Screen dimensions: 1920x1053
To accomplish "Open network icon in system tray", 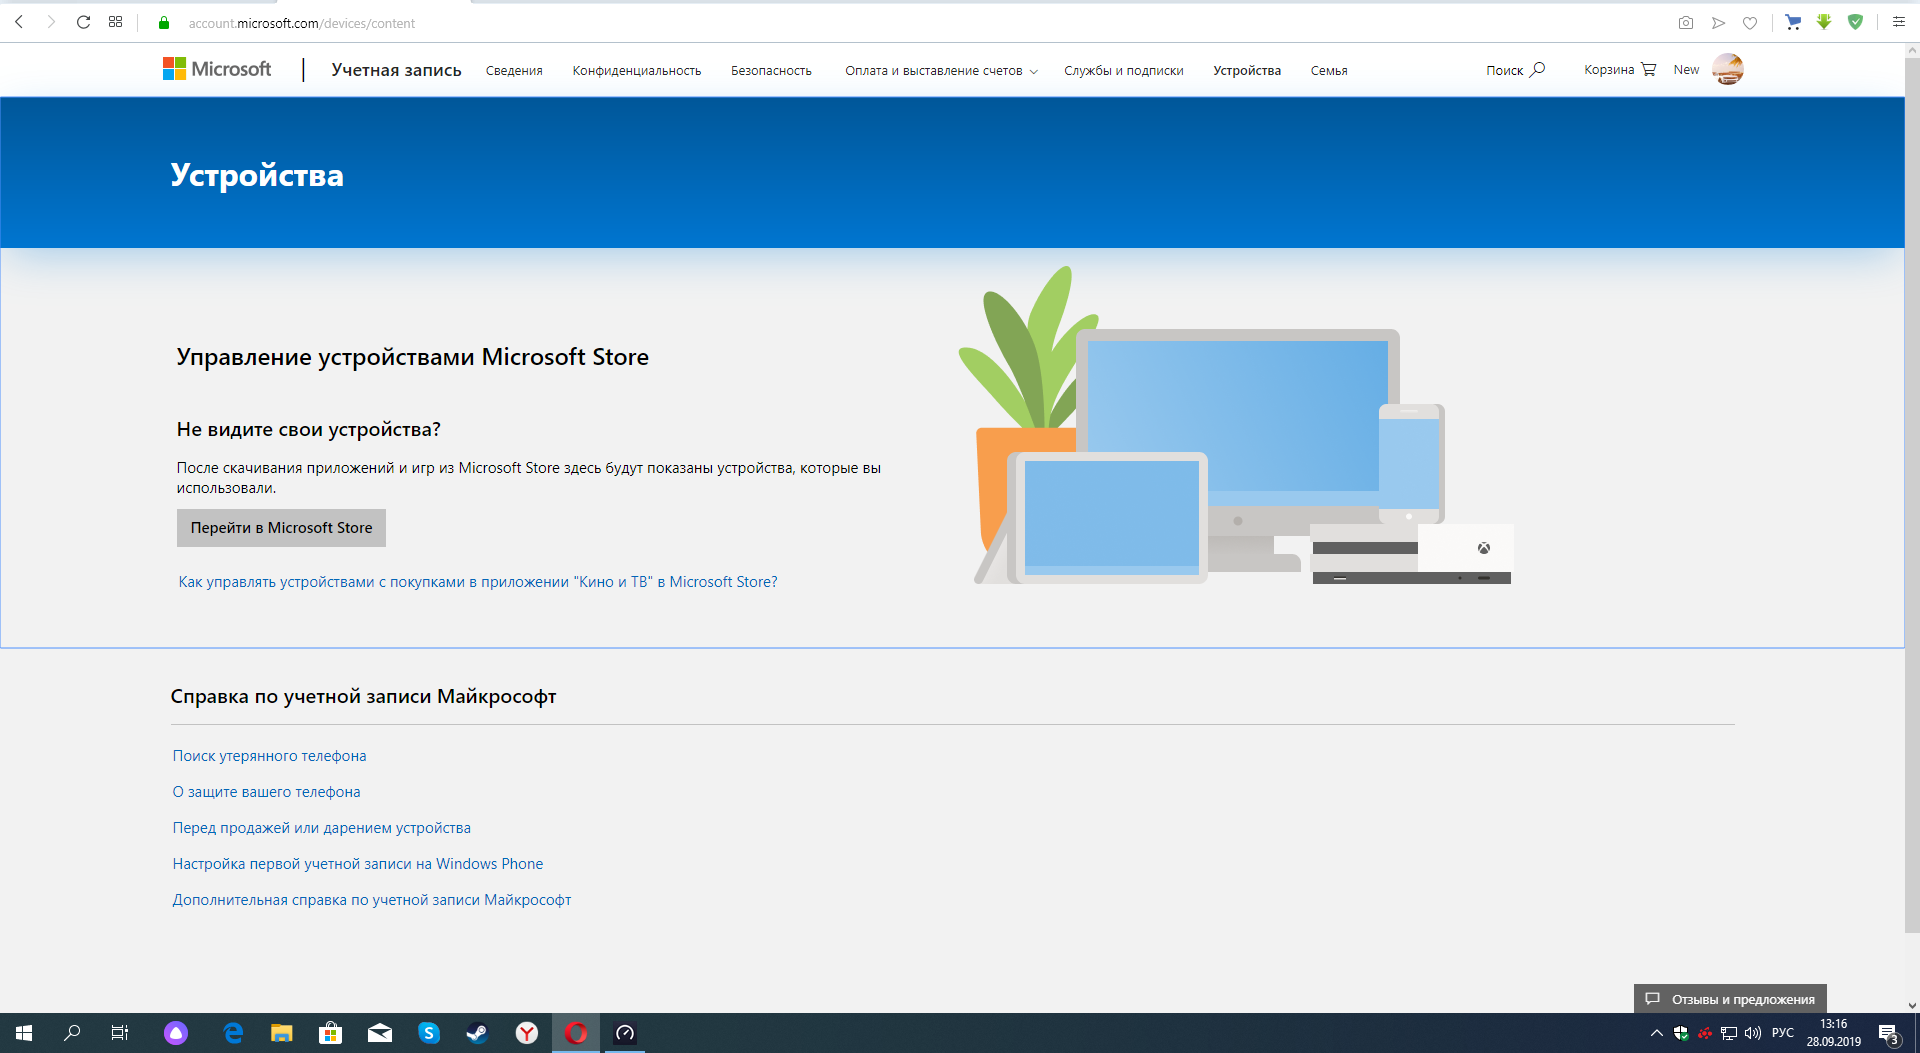I will pos(1729,1033).
